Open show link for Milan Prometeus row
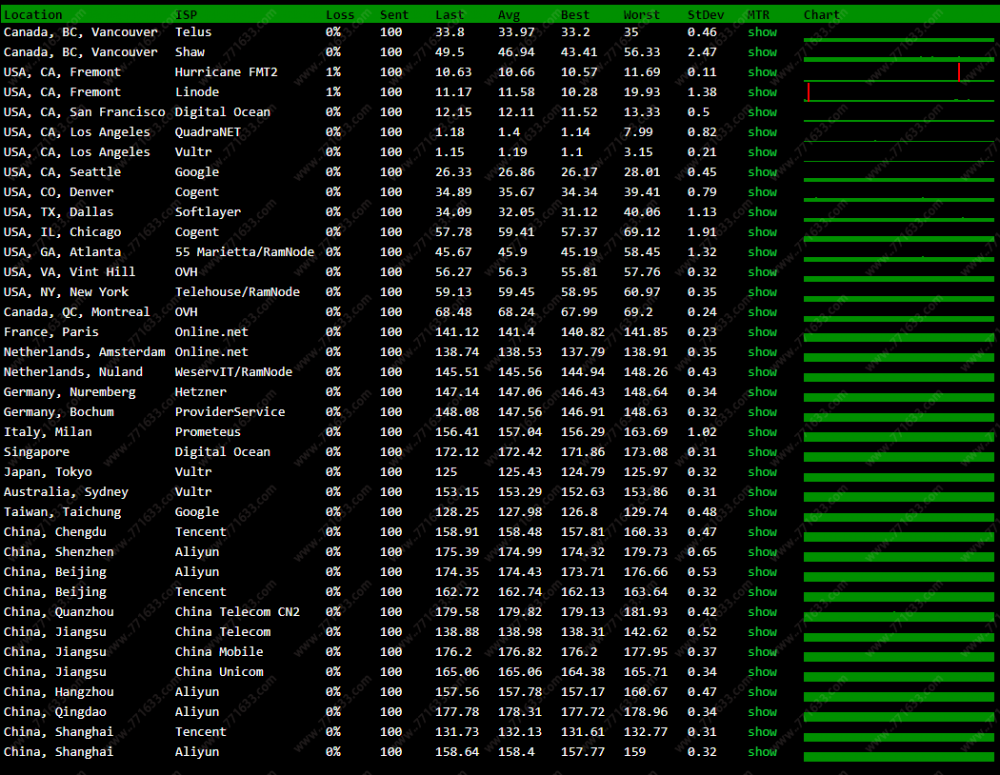1000x775 pixels. 762,432
